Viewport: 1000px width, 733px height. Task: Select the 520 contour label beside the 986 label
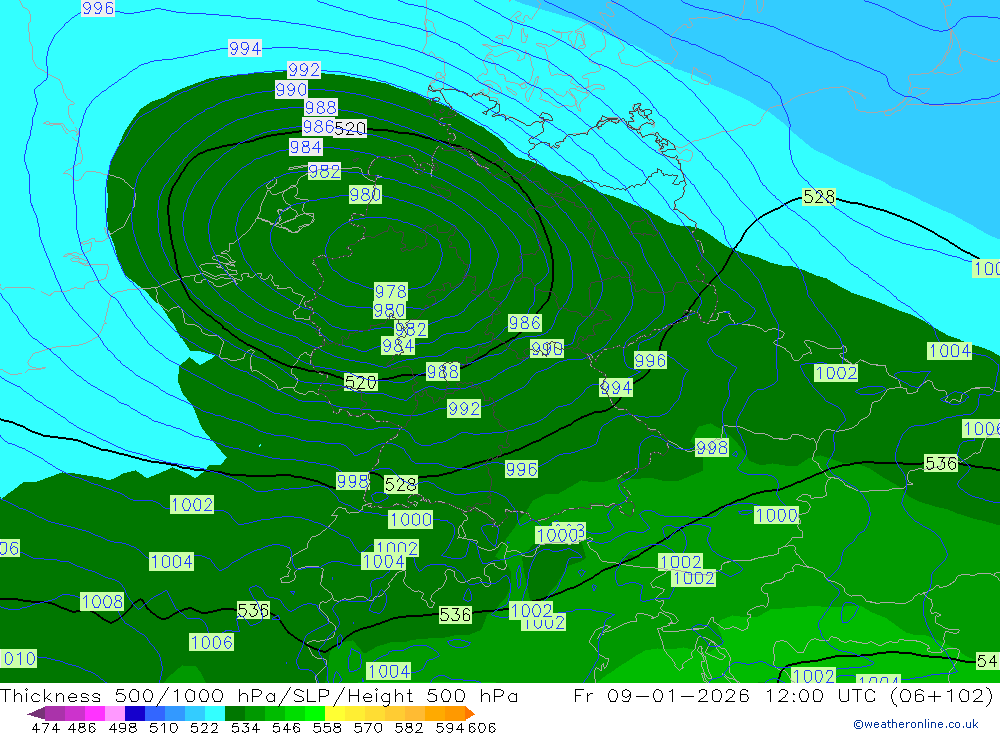tap(350, 129)
